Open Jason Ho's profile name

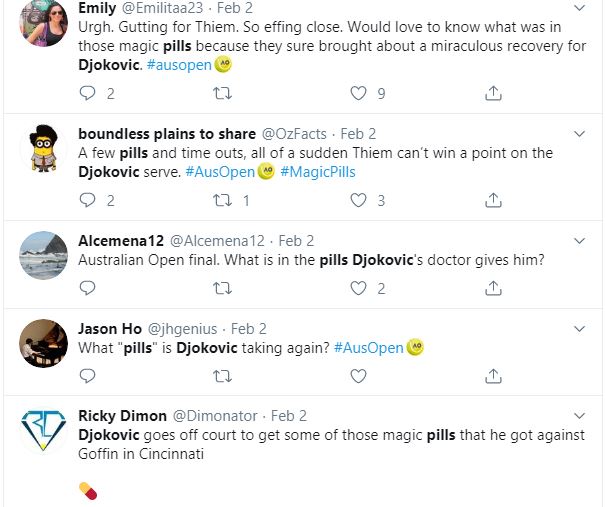(x=114, y=328)
